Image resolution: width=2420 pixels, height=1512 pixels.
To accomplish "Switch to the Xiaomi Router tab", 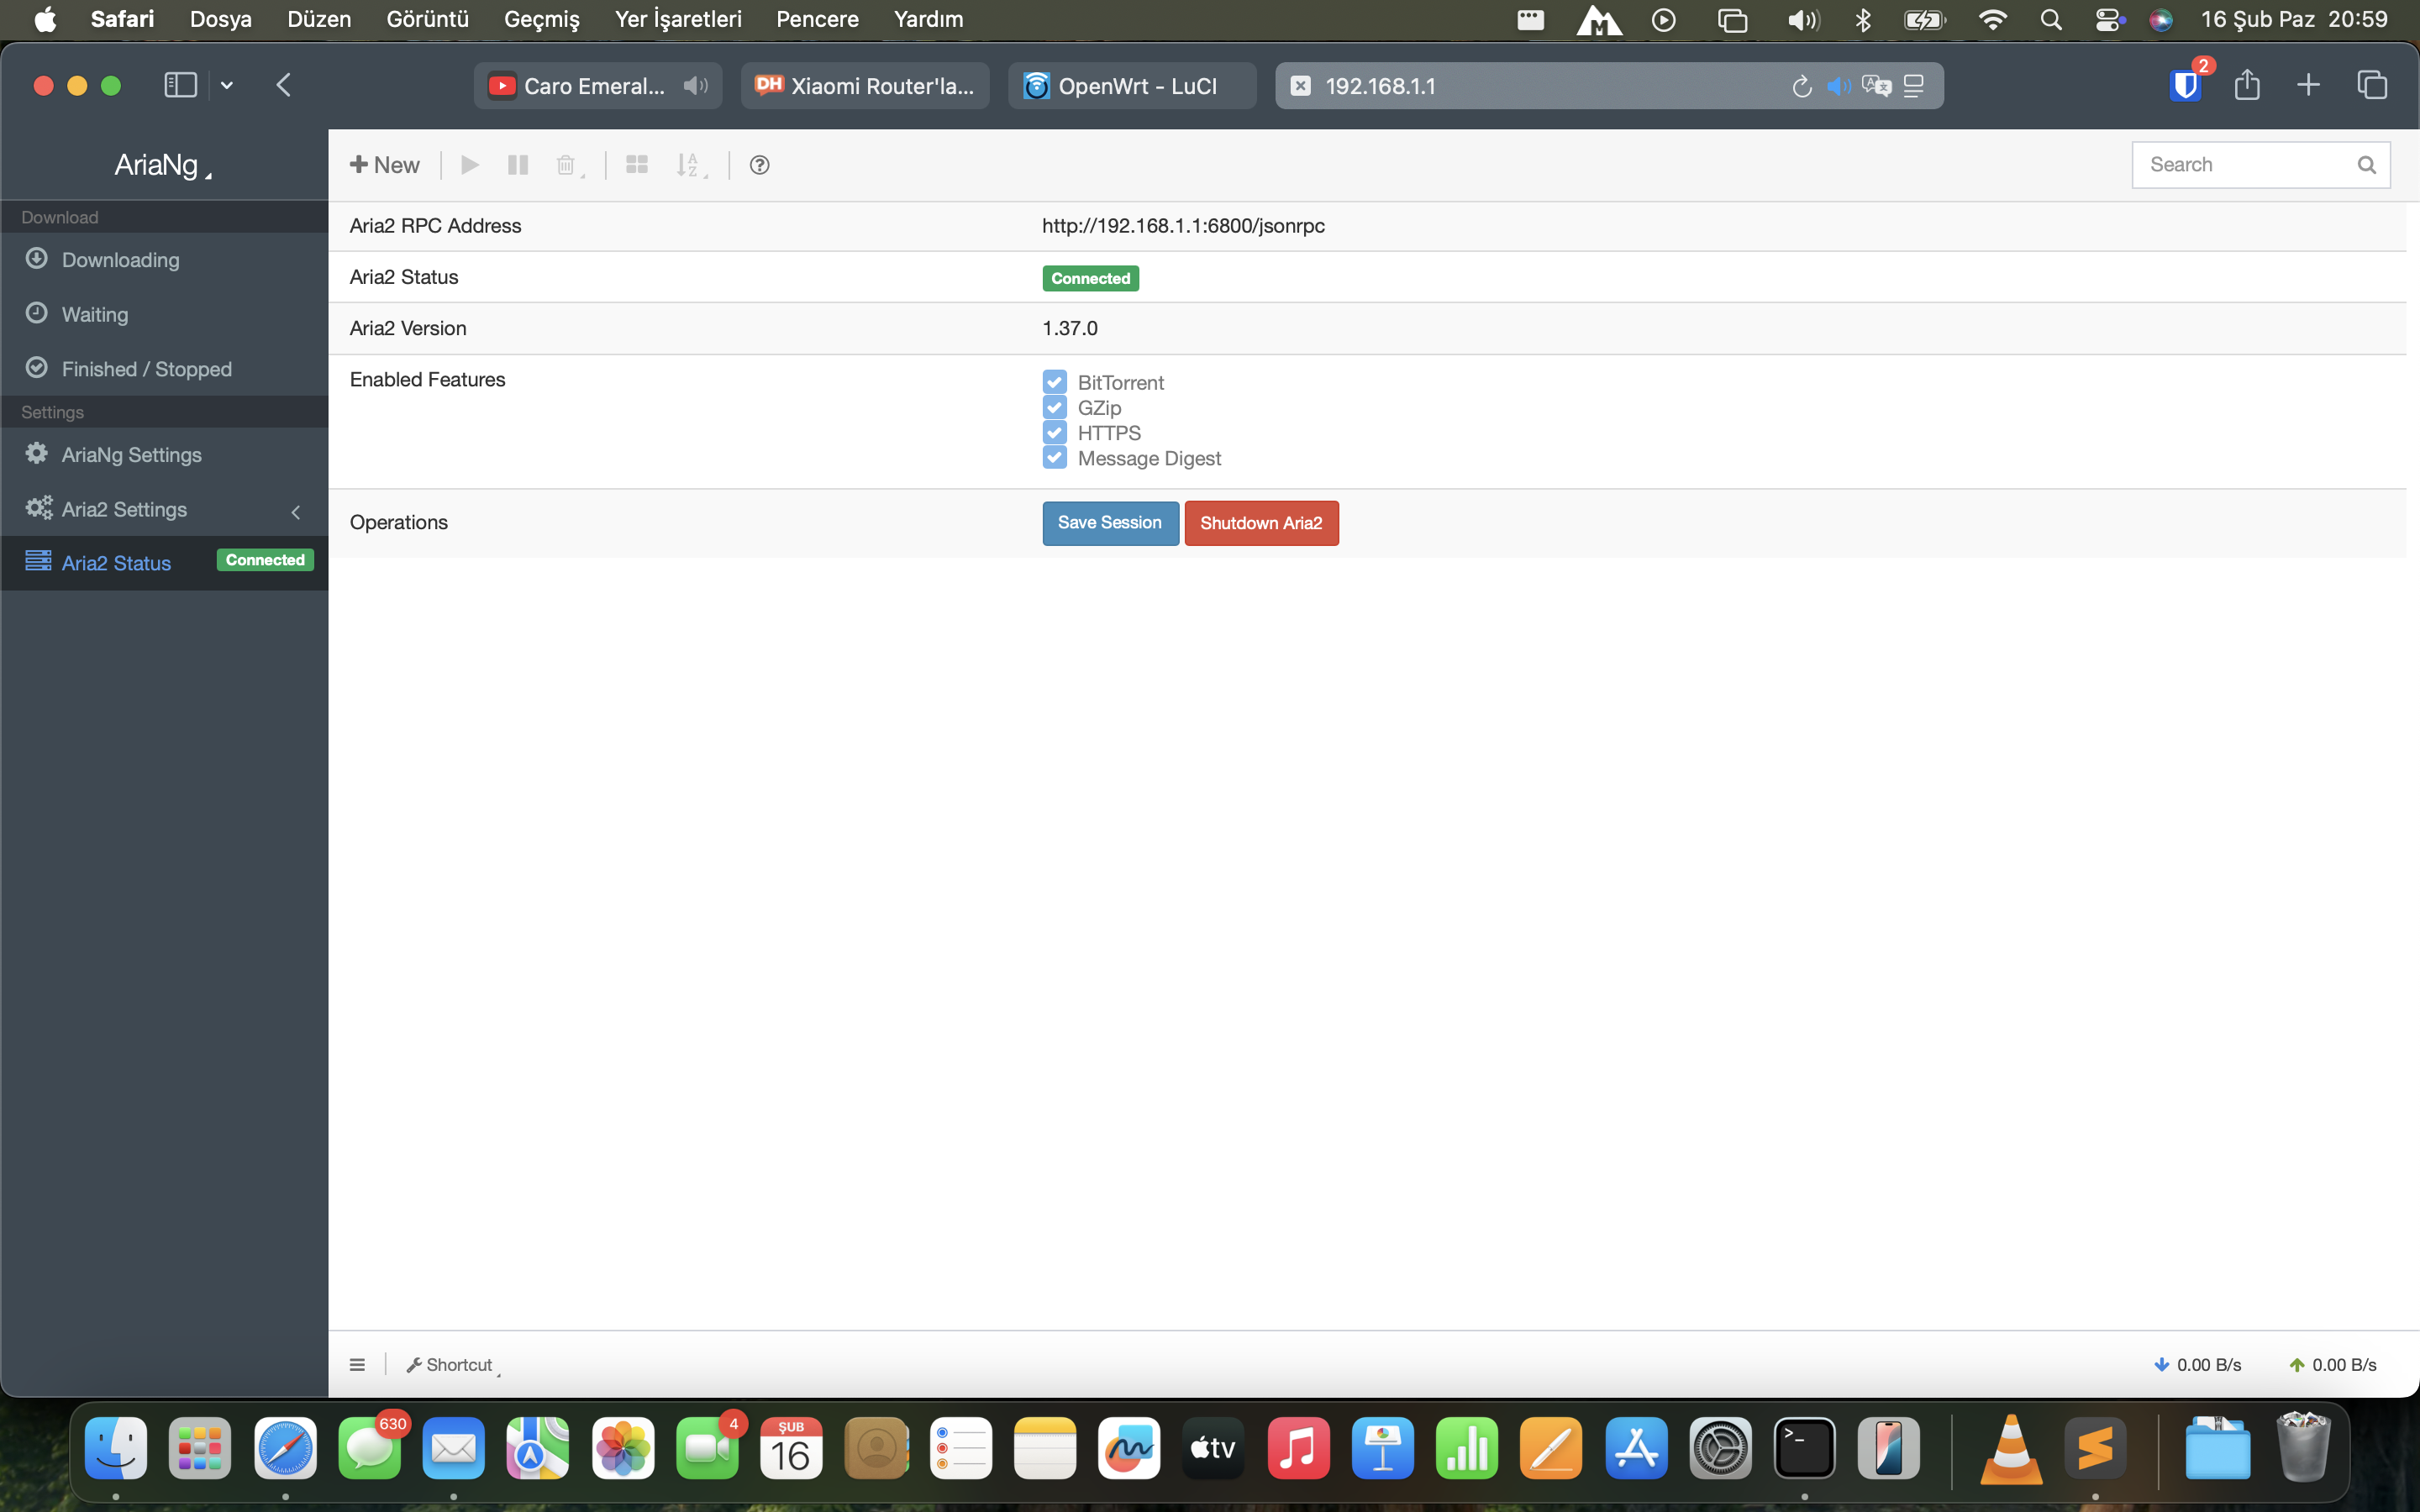I will click(x=865, y=86).
